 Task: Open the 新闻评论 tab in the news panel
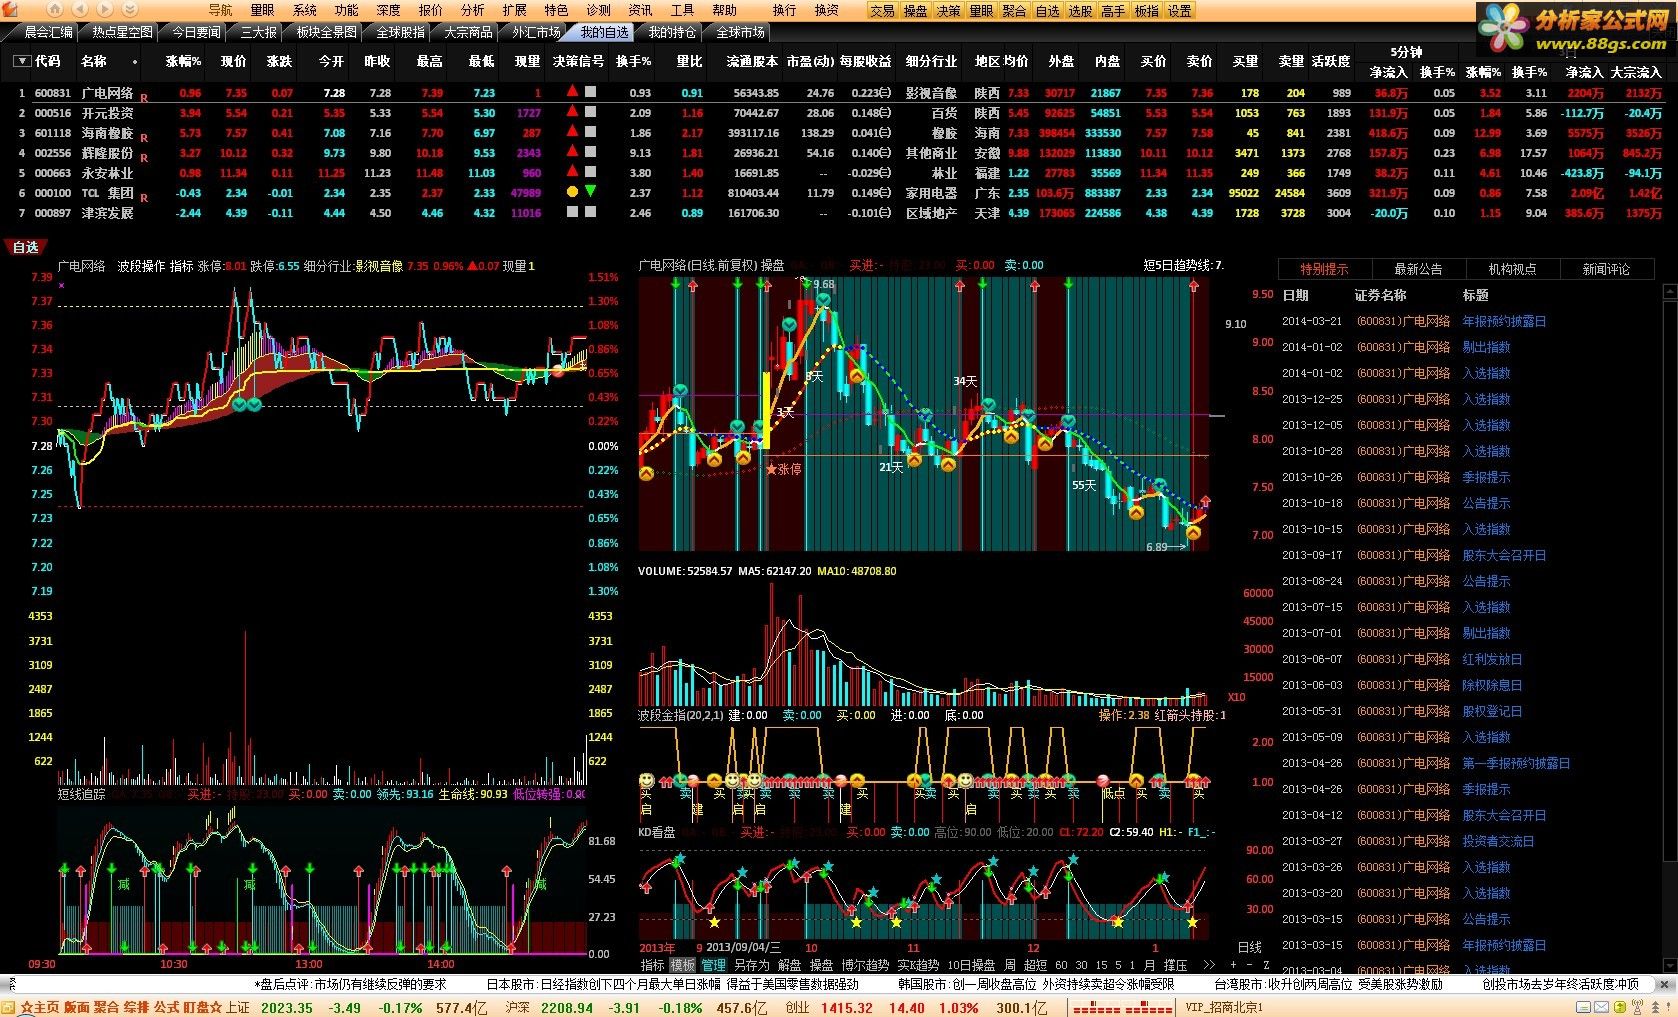point(1606,269)
